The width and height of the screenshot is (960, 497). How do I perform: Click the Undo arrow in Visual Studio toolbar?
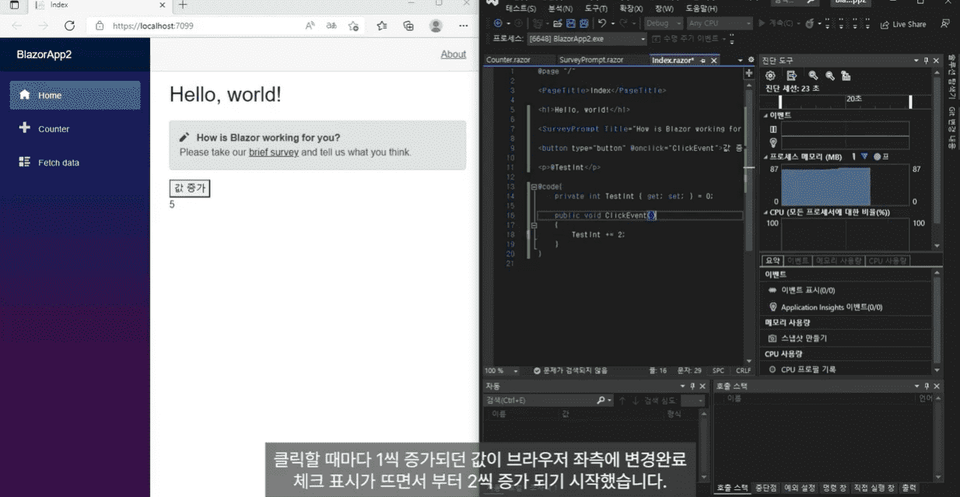pyautogui.click(x=602, y=23)
